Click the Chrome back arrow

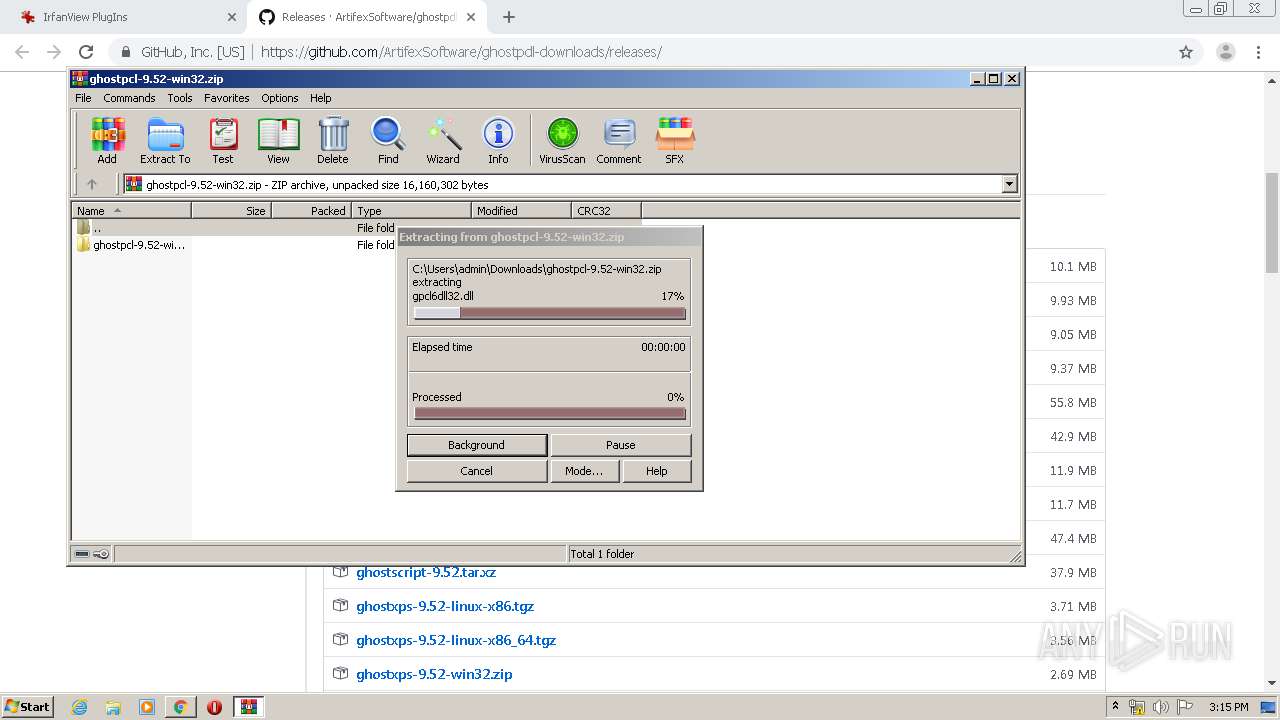[22, 52]
